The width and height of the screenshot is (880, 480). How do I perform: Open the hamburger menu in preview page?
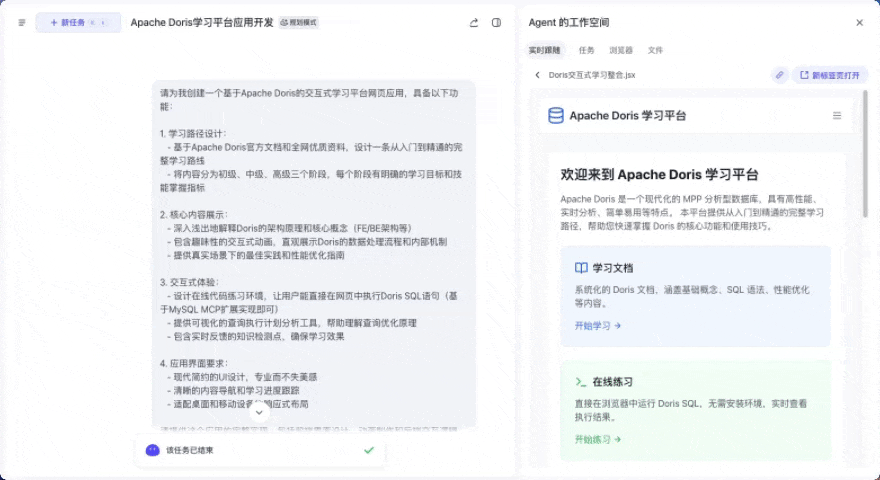tap(837, 116)
